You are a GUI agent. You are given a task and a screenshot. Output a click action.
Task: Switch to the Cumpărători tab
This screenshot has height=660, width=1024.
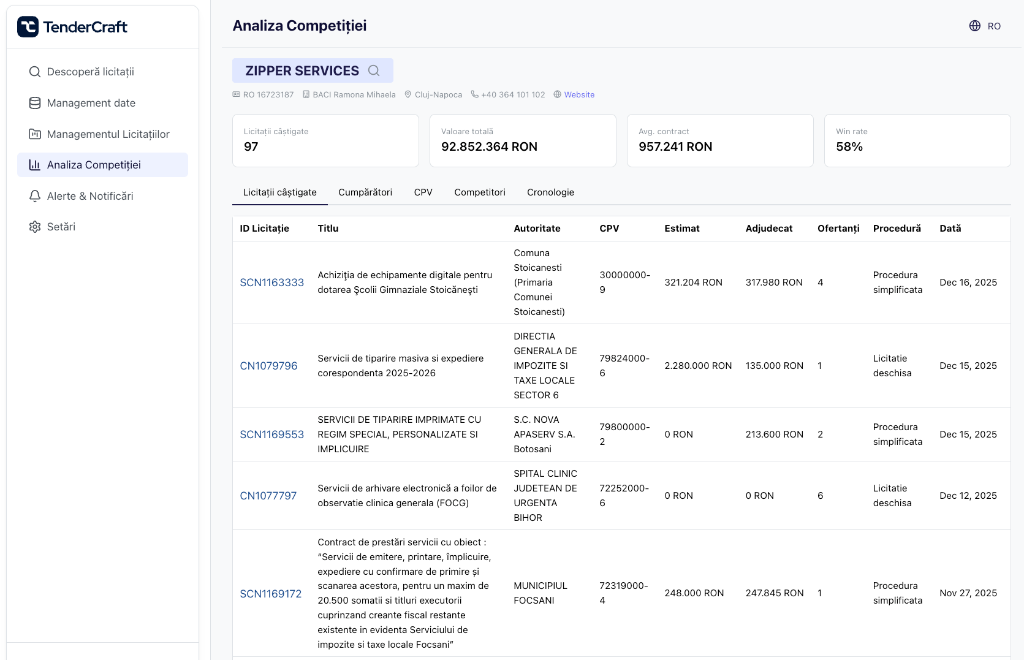[365, 192]
